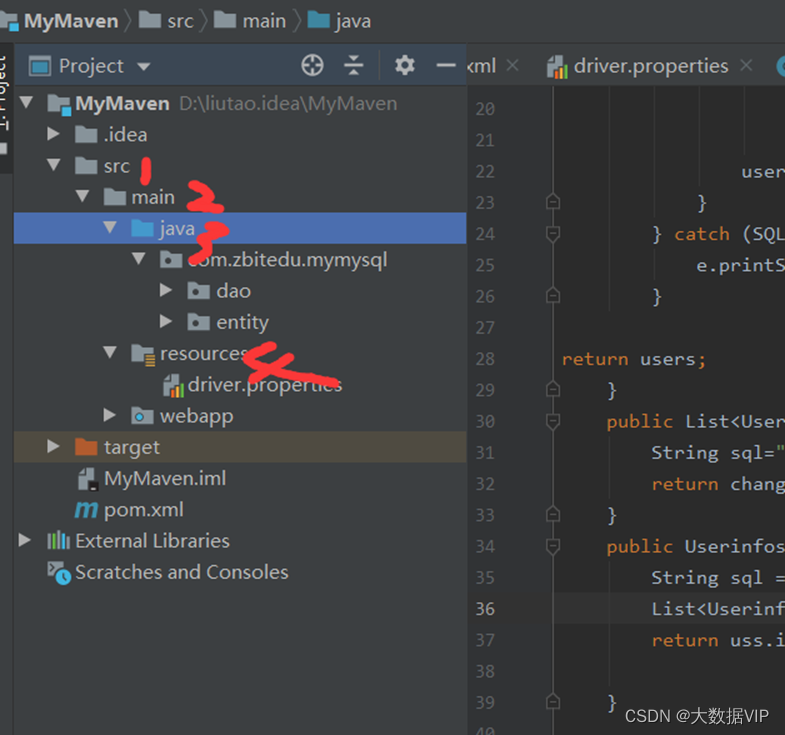Select the entity package icon
This screenshot has height=735, width=785.
(199, 322)
